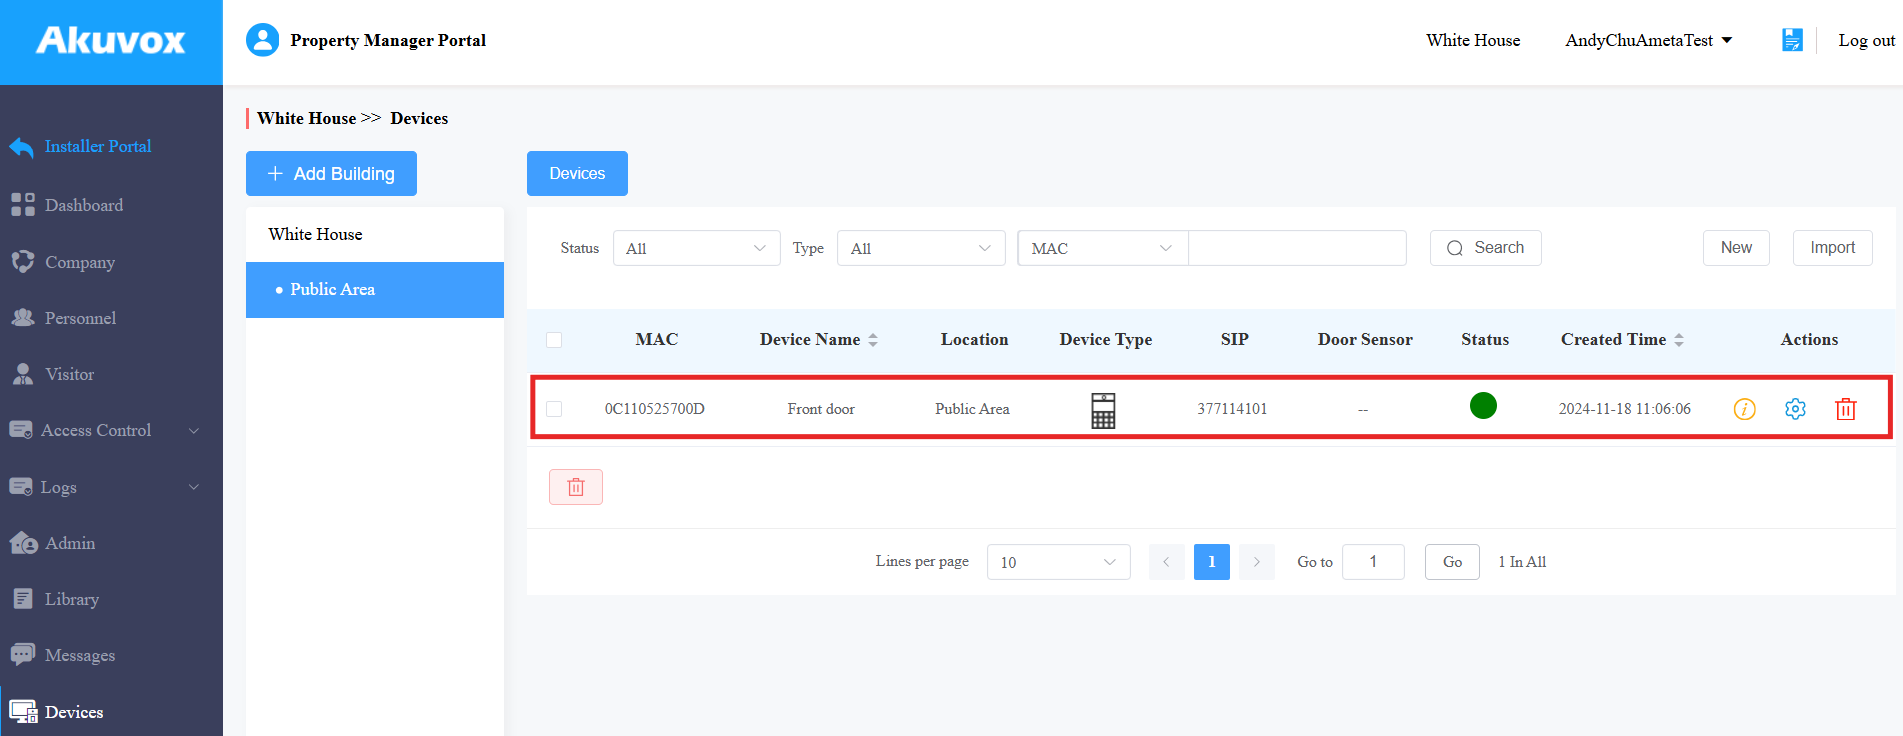Click the Installer Portal back arrow icon
The height and width of the screenshot is (736, 1903).
[x=21, y=147]
